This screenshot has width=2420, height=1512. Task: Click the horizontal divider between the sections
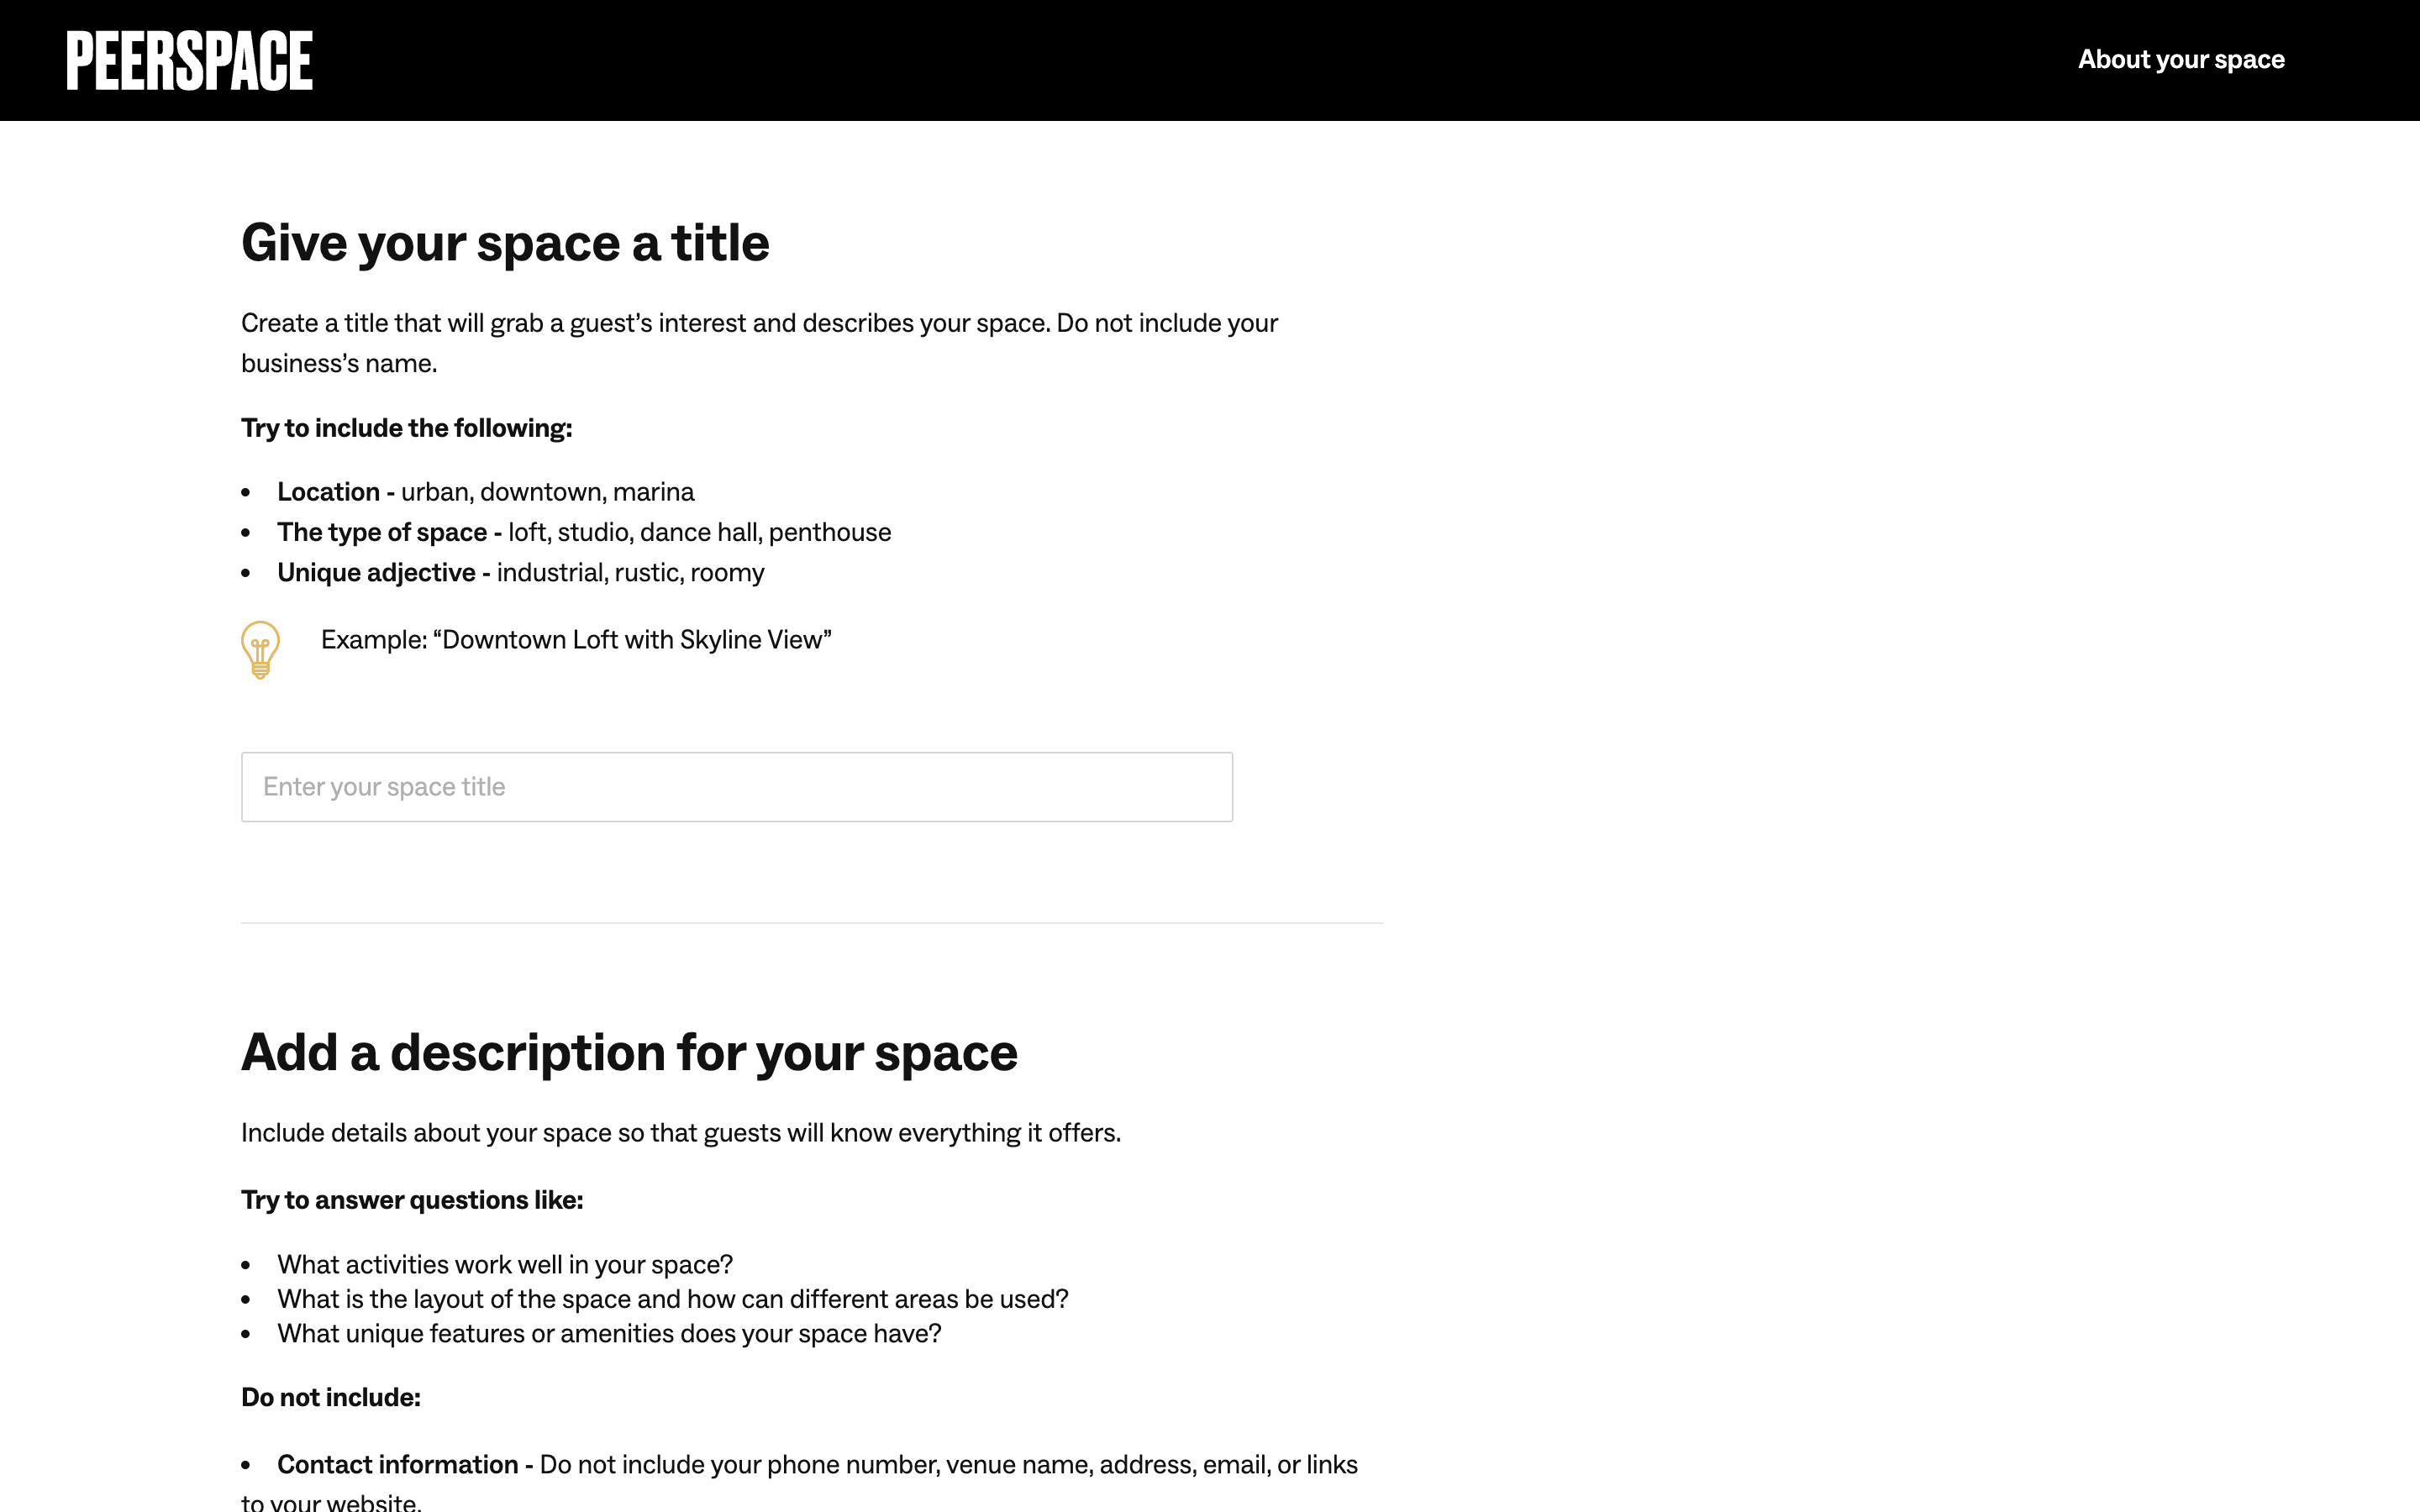pyautogui.click(x=812, y=923)
